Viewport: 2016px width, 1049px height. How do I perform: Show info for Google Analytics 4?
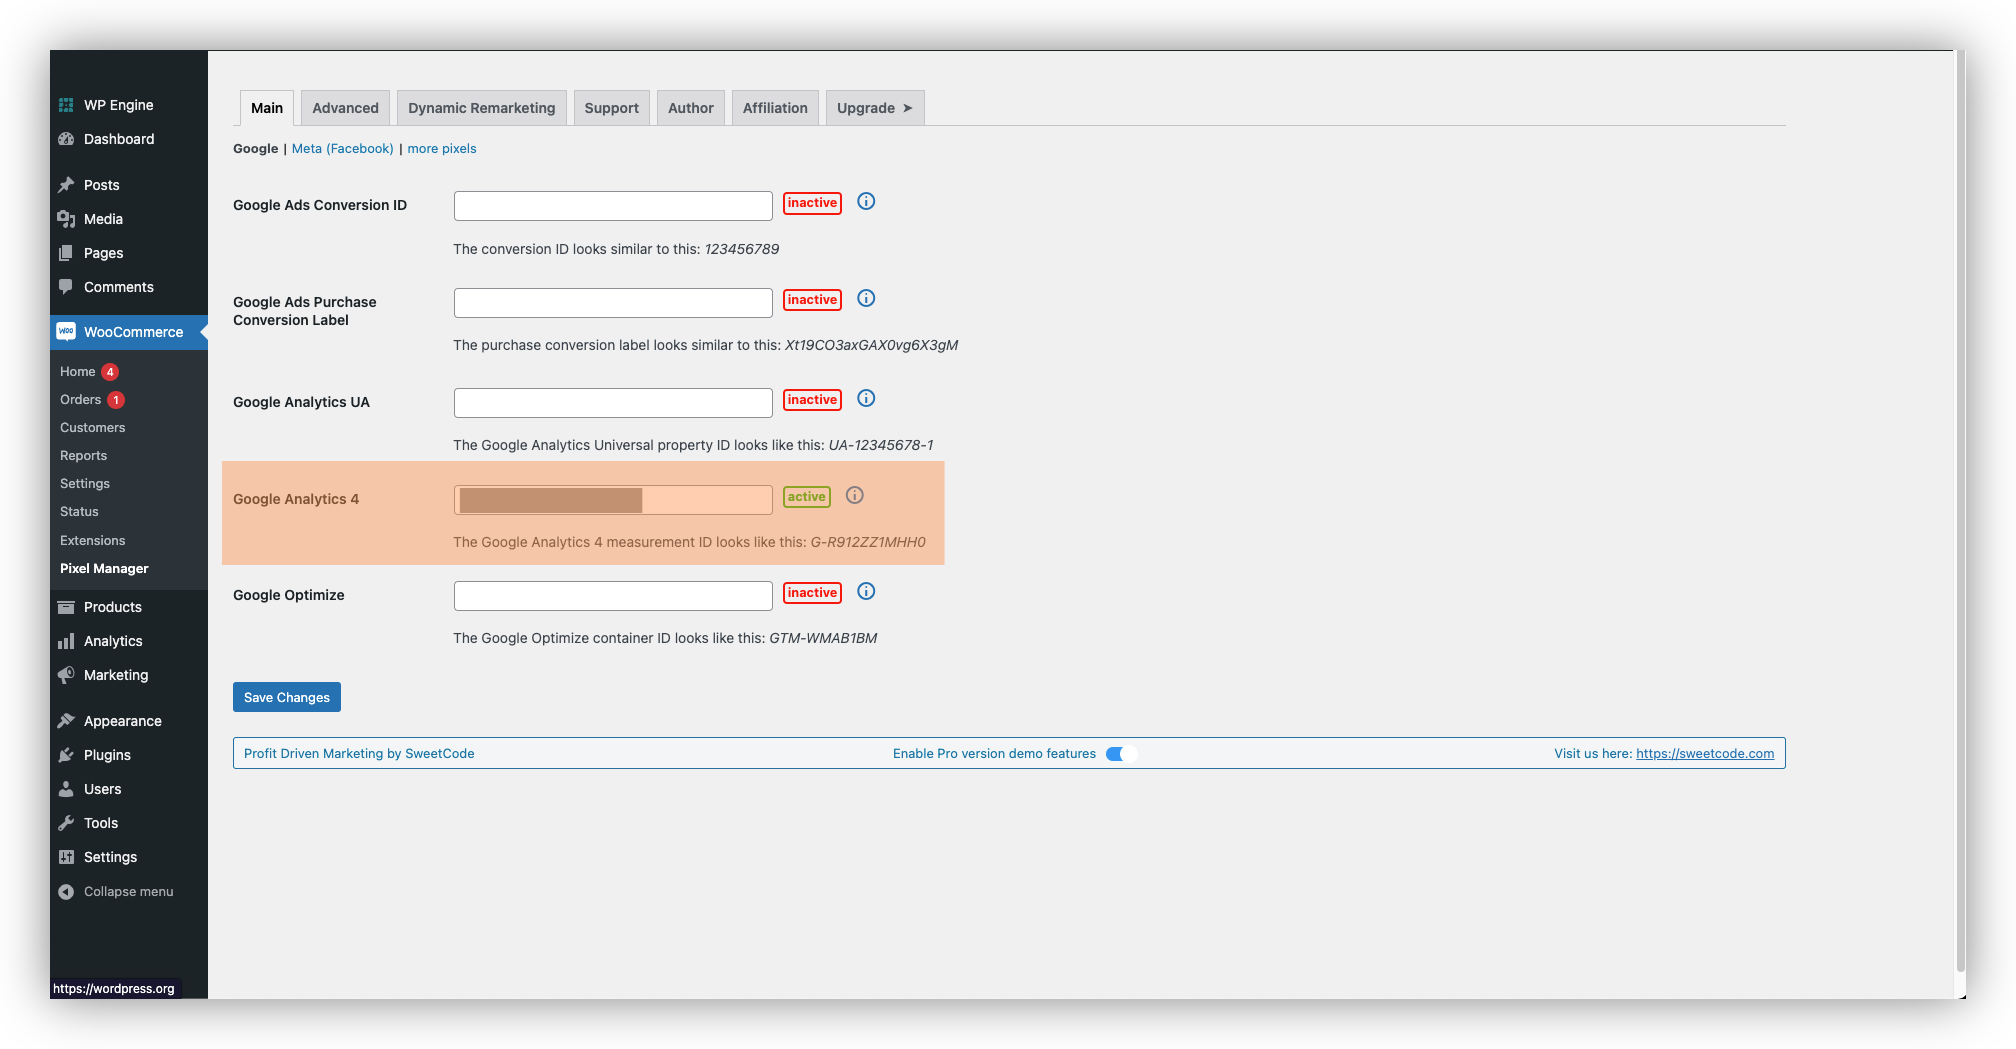click(x=854, y=495)
